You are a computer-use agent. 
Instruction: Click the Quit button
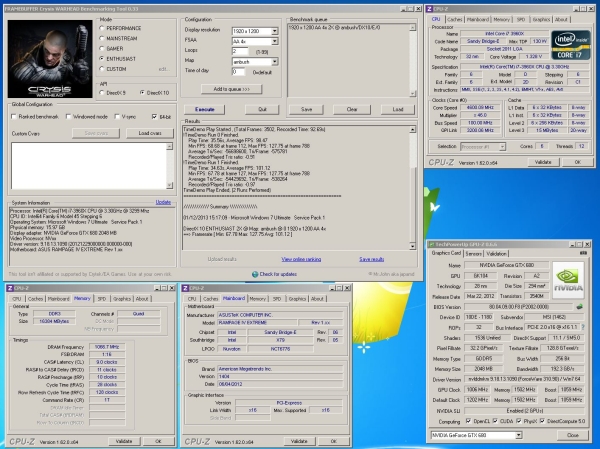262,109
